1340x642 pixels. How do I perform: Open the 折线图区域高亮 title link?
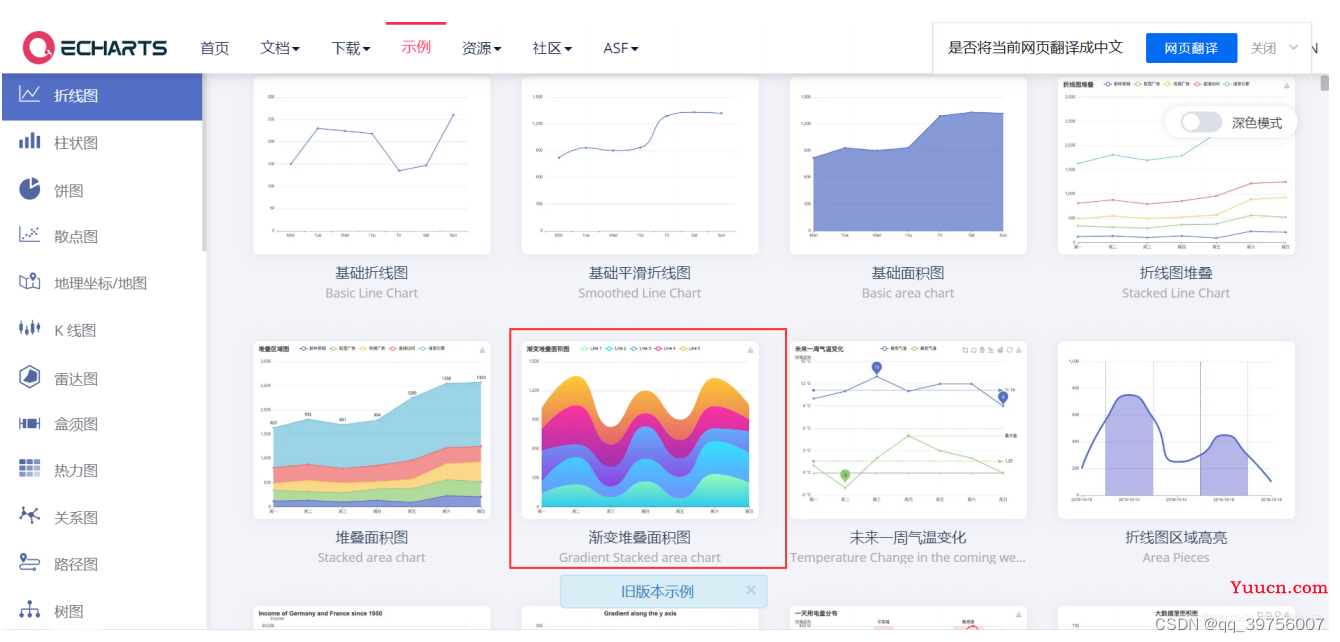tap(1176, 537)
